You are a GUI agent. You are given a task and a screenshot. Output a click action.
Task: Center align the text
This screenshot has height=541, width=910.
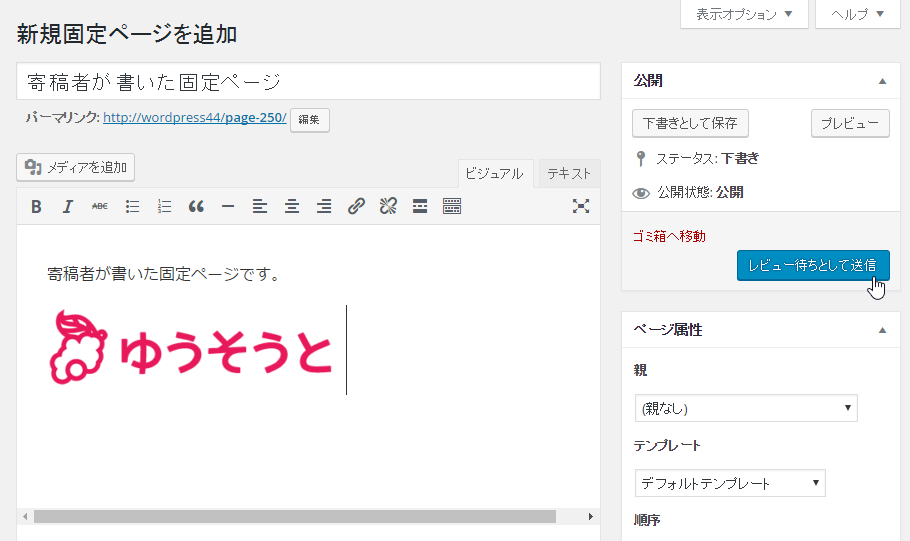pos(292,207)
